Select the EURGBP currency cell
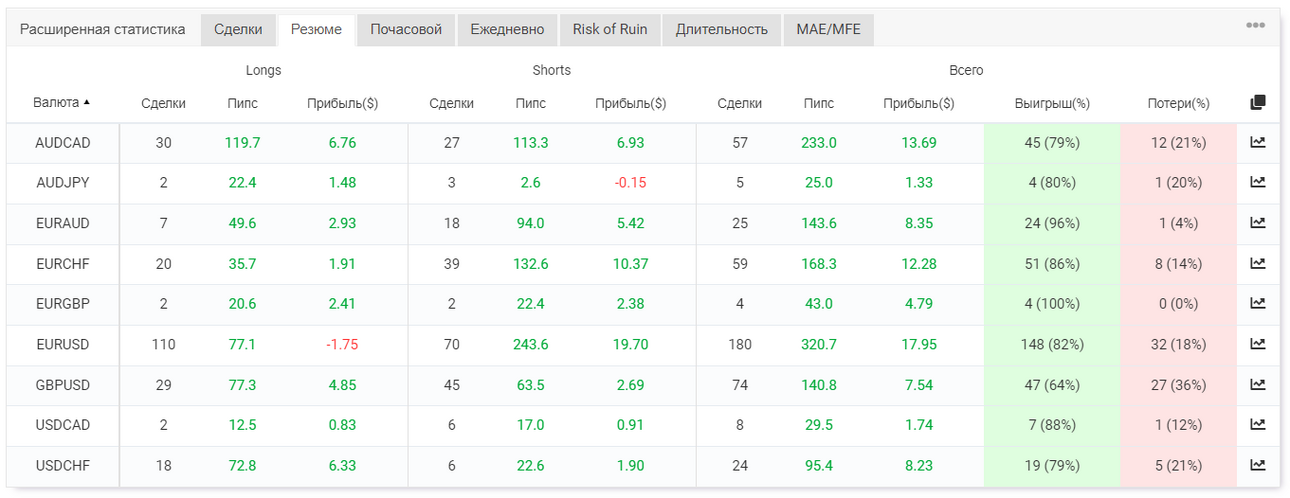This screenshot has width=1290, height=498. pos(63,304)
